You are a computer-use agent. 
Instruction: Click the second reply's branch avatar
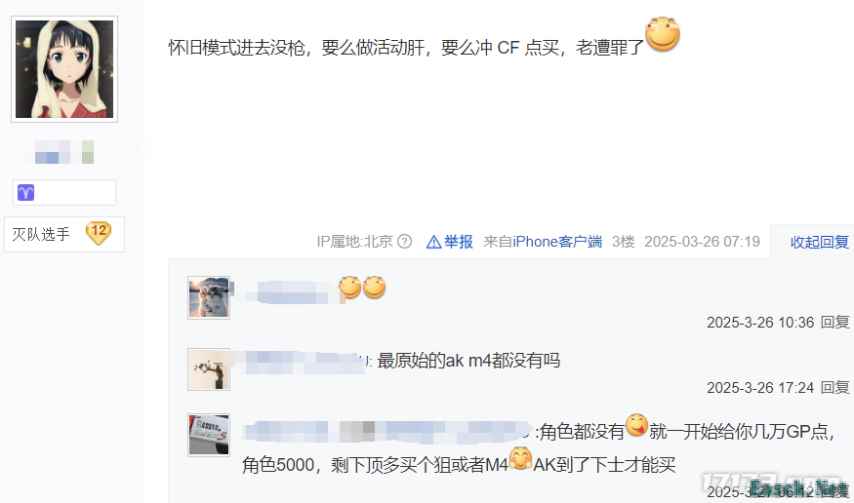(209, 369)
